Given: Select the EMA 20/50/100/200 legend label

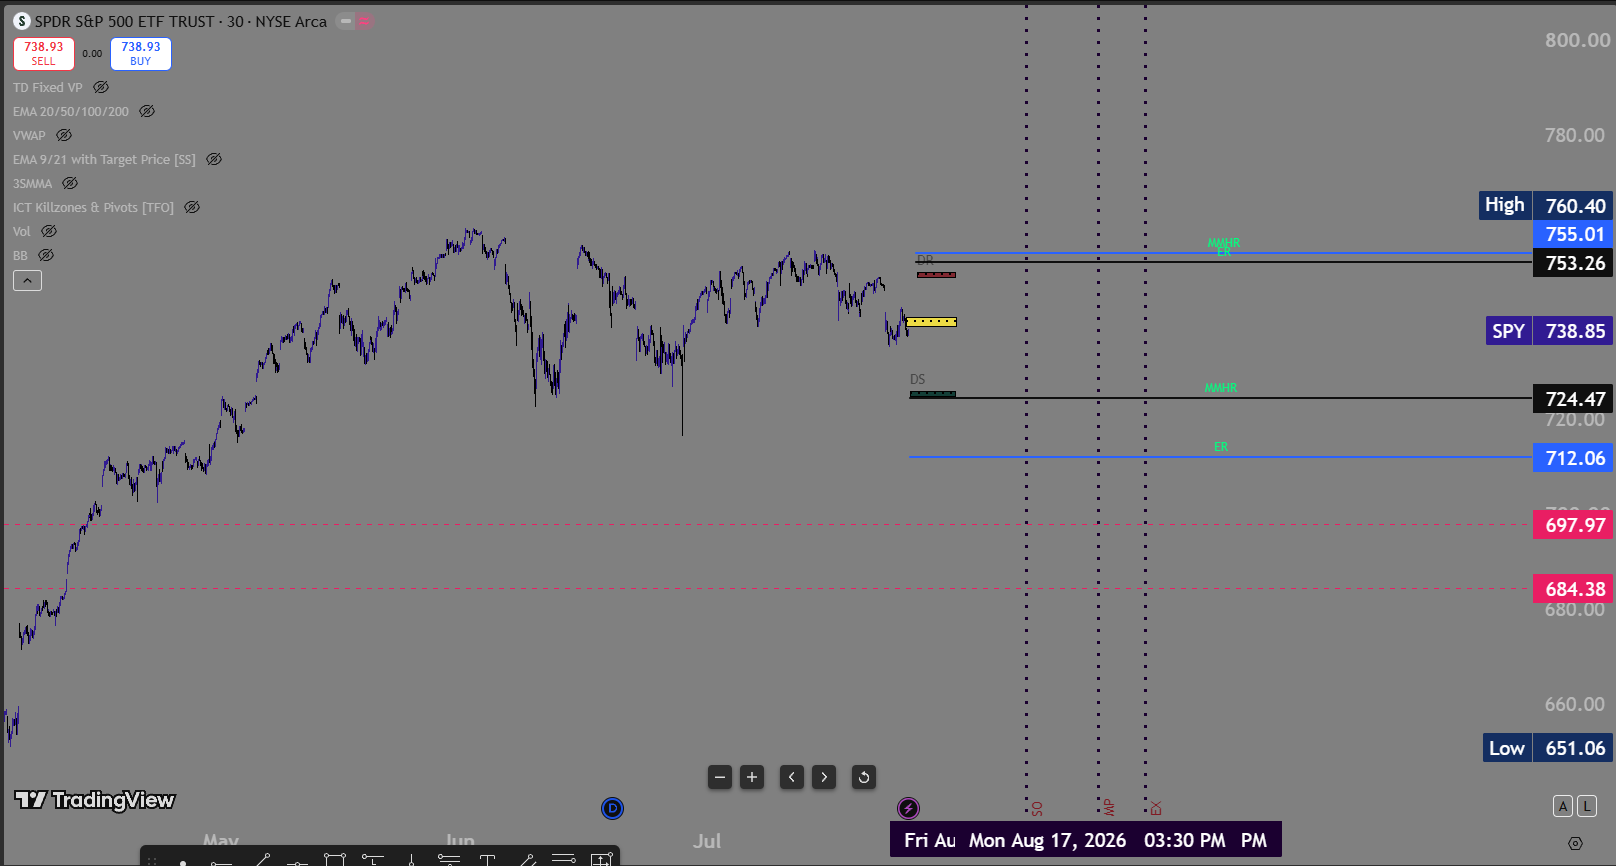Looking at the screenshot, I should pos(71,111).
